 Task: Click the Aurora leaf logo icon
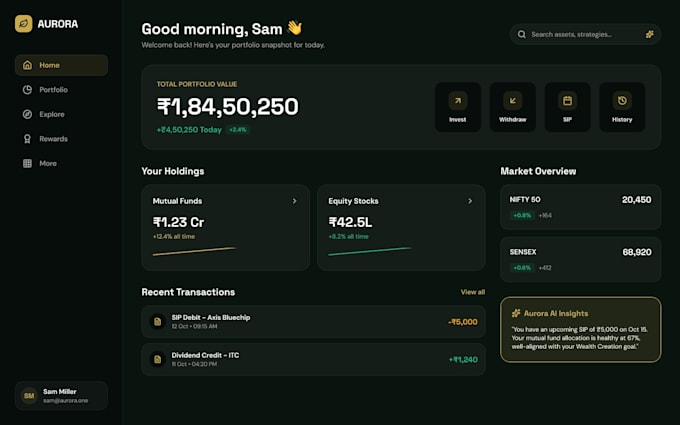23,24
